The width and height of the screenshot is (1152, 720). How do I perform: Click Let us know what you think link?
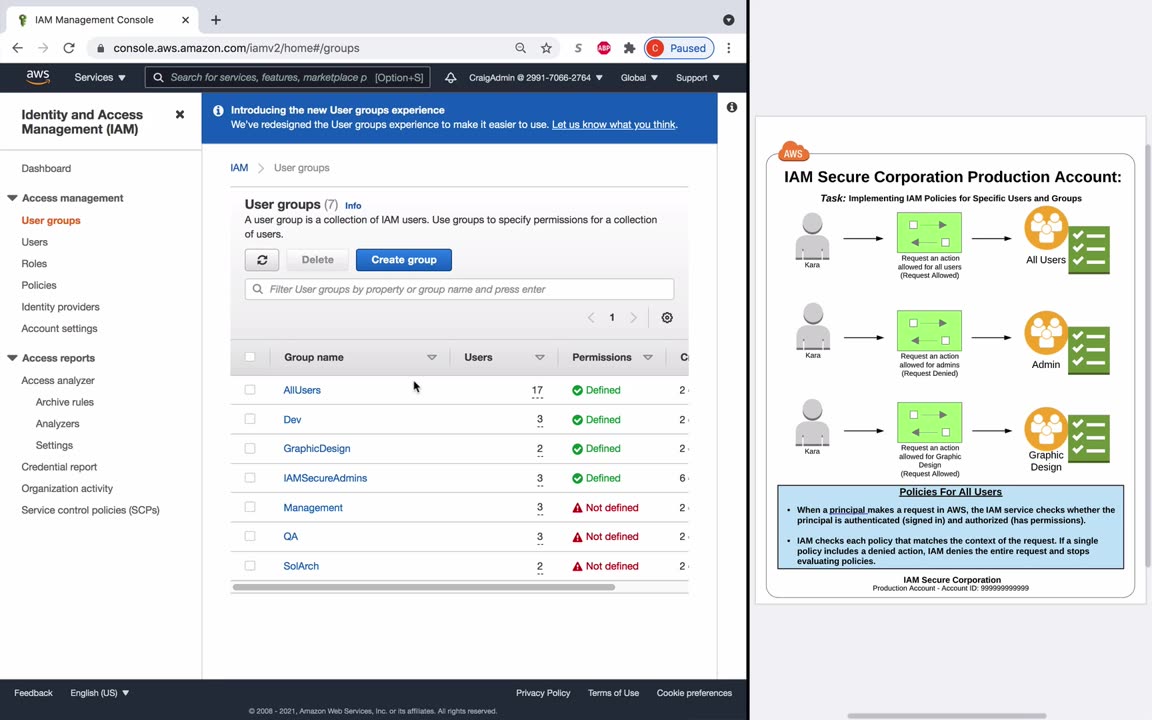(x=614, y=124)
